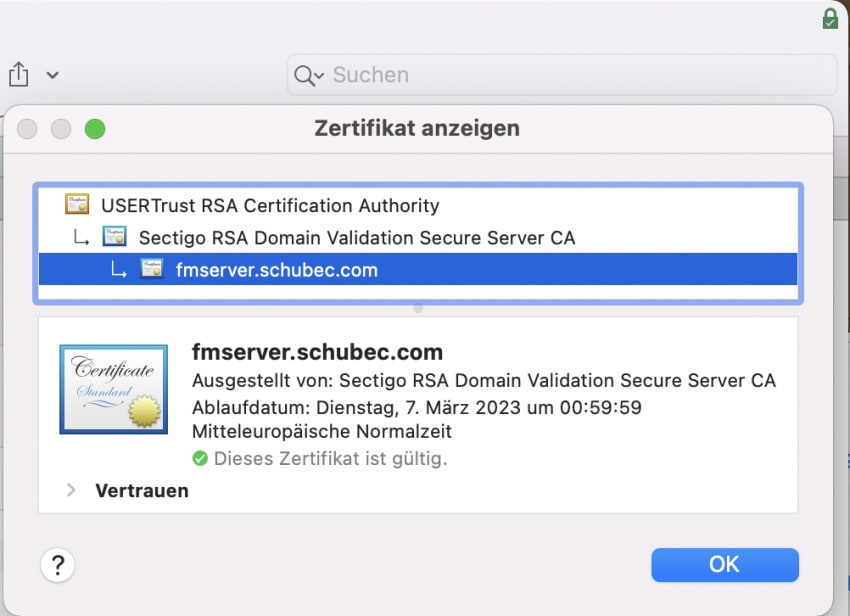
Task: Open the search magnifier options menu
Action: 308,75
